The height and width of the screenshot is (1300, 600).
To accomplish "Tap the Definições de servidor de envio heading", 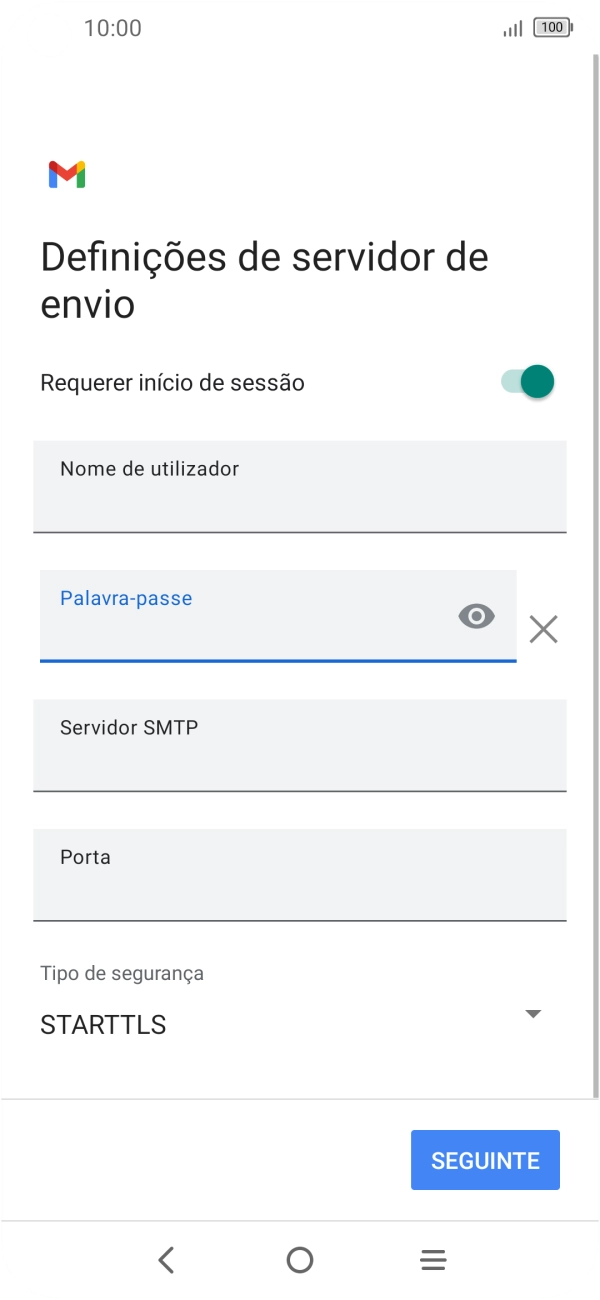I will pyautogui.click(x=264, y=280).
